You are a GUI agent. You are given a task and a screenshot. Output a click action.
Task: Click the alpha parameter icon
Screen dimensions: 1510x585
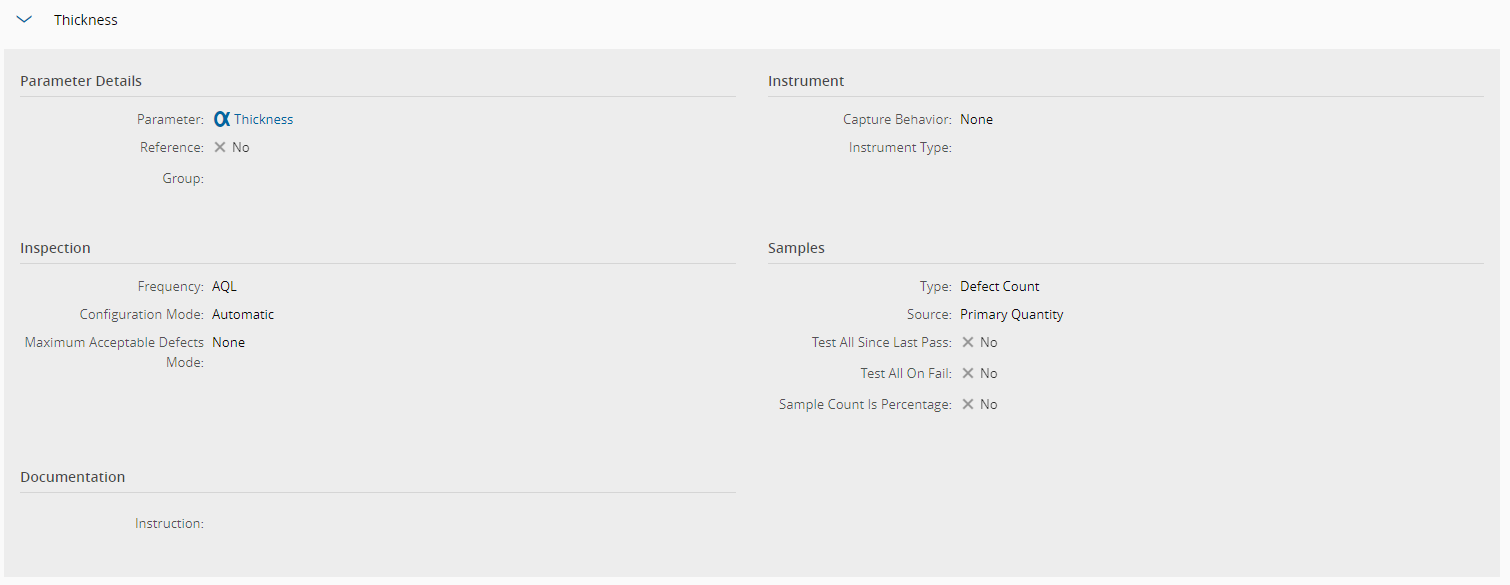click(222, 119)
